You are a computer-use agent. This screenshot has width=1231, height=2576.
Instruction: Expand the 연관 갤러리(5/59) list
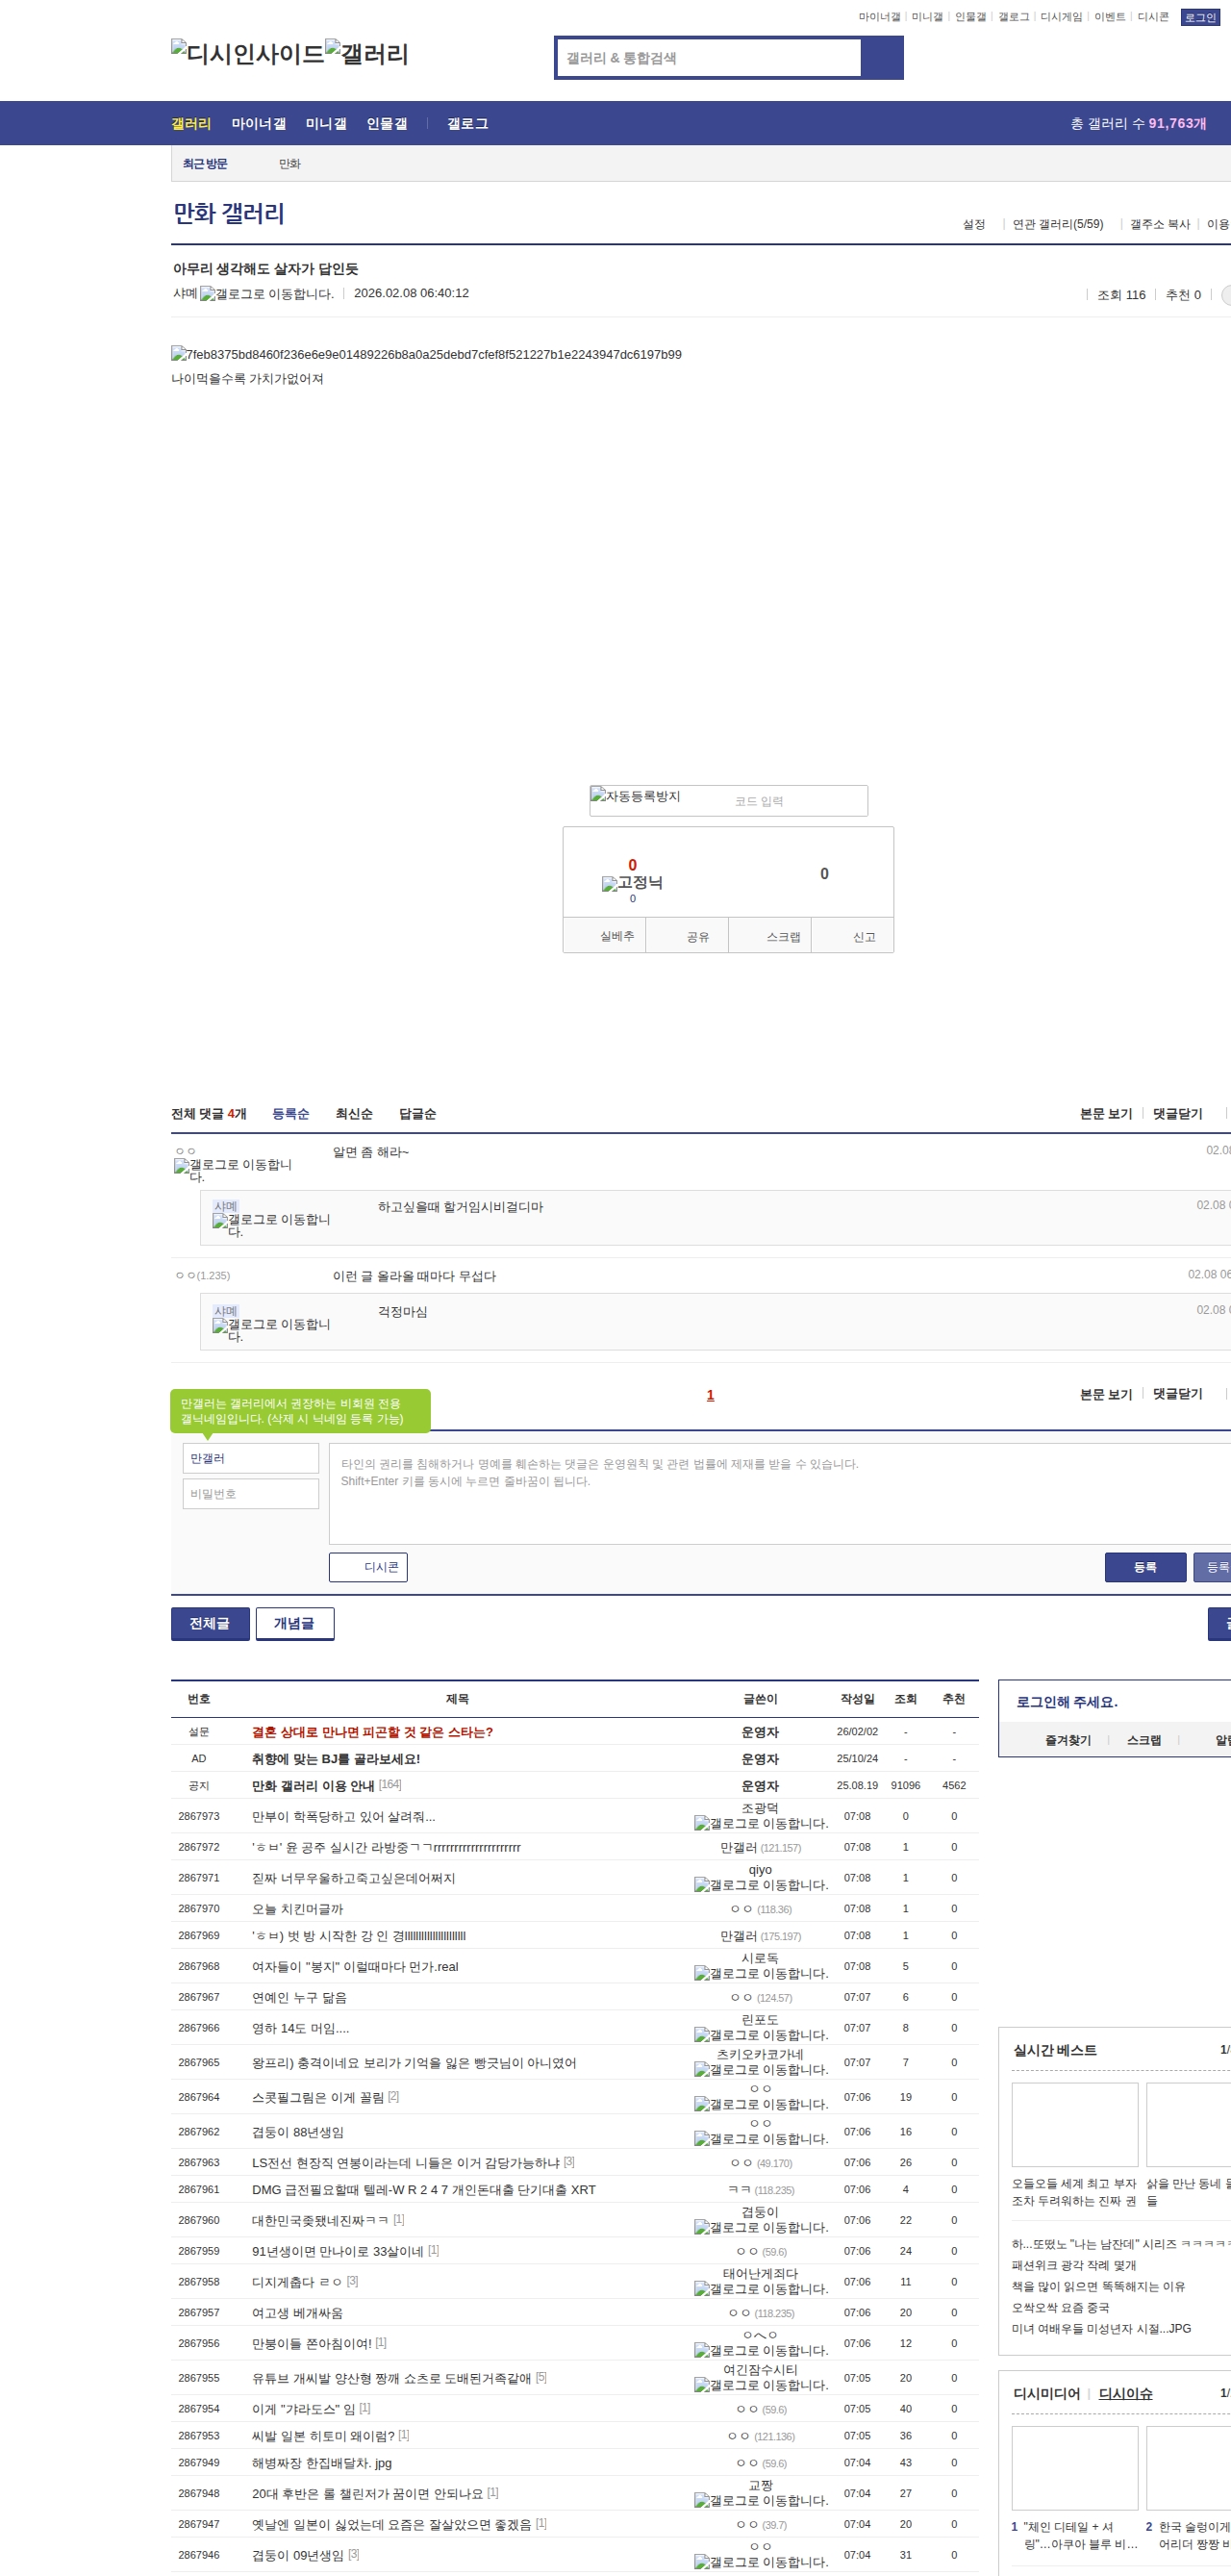1057,224
